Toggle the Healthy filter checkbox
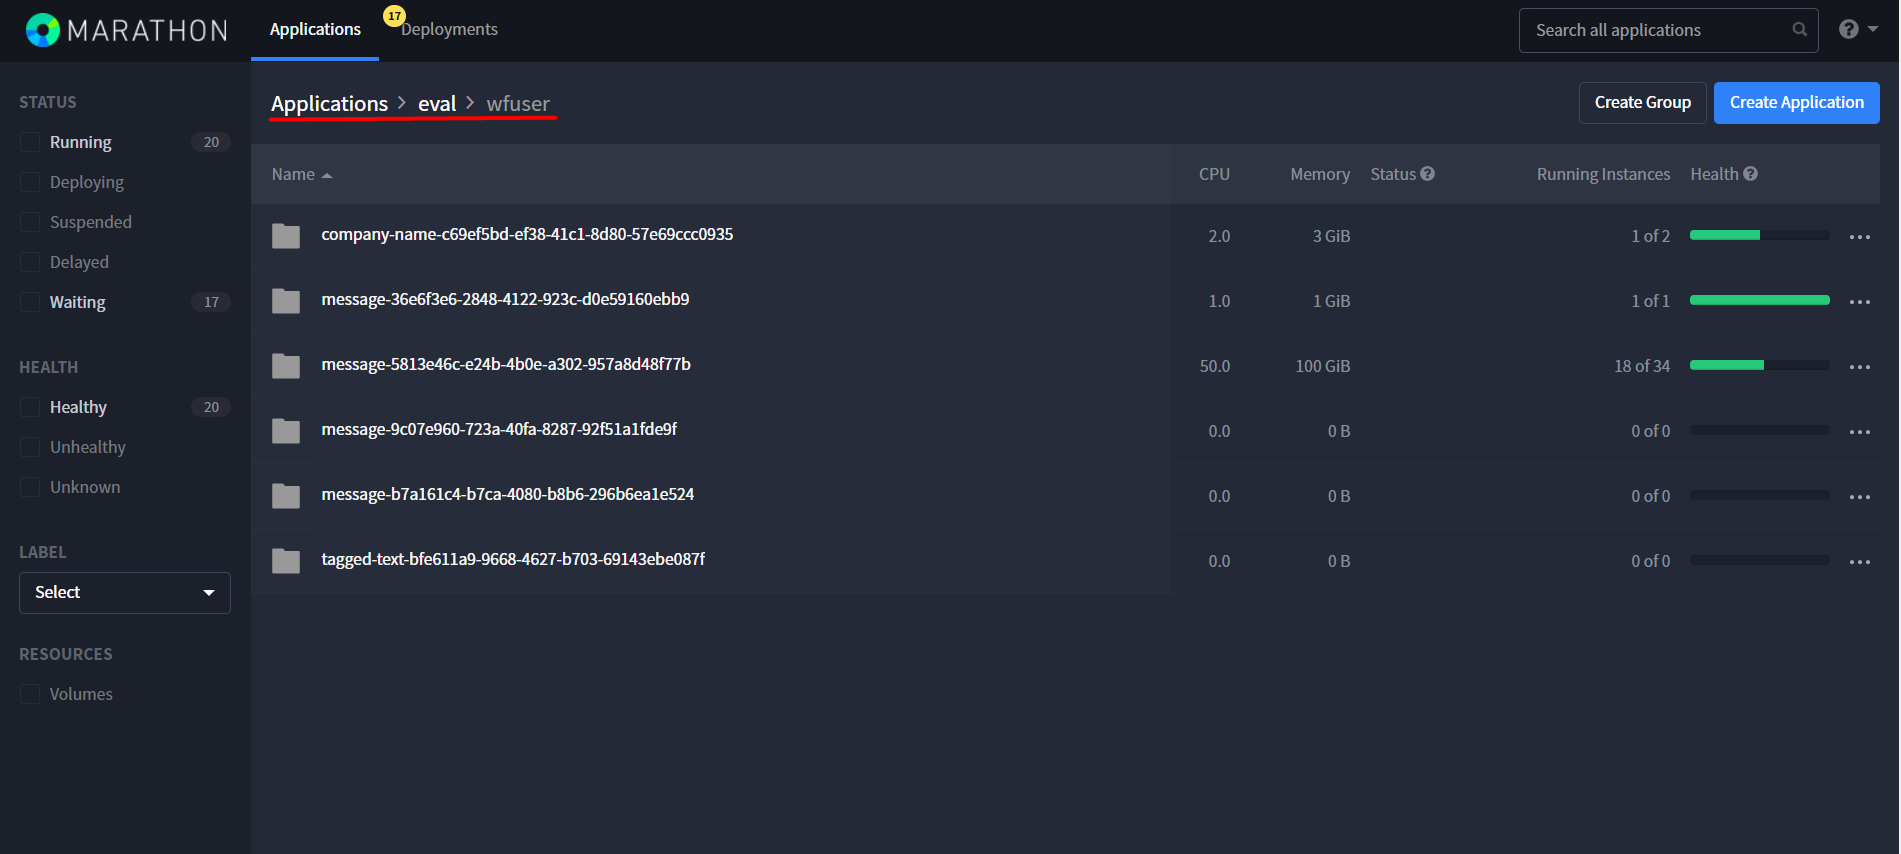This screenshot has width=1901, height=854. (x=30, y=407)
